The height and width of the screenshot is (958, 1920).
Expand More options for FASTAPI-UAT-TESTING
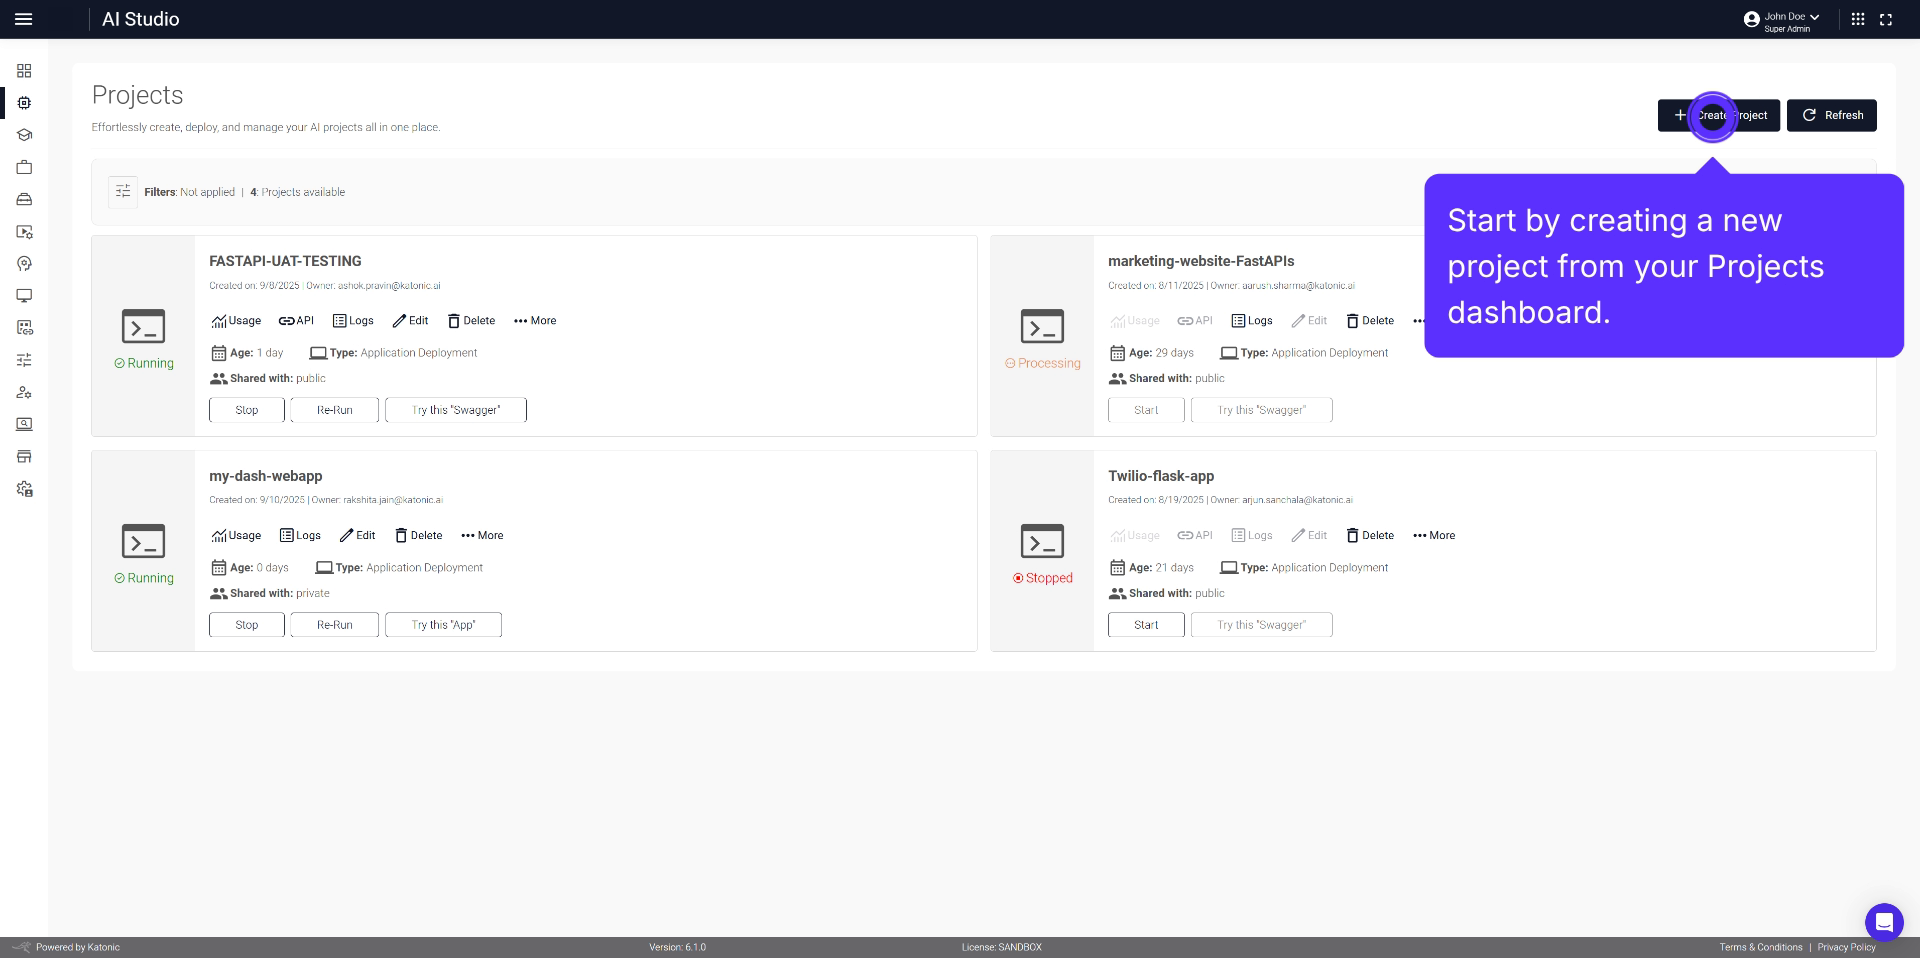coord(535,321)
